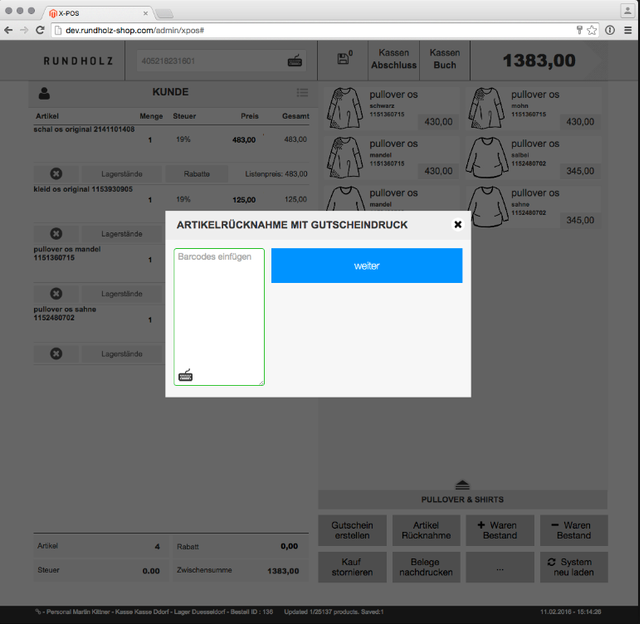Open the list icon next to KUNDE
The image size is (640, 624).
(x=302, y=93)
